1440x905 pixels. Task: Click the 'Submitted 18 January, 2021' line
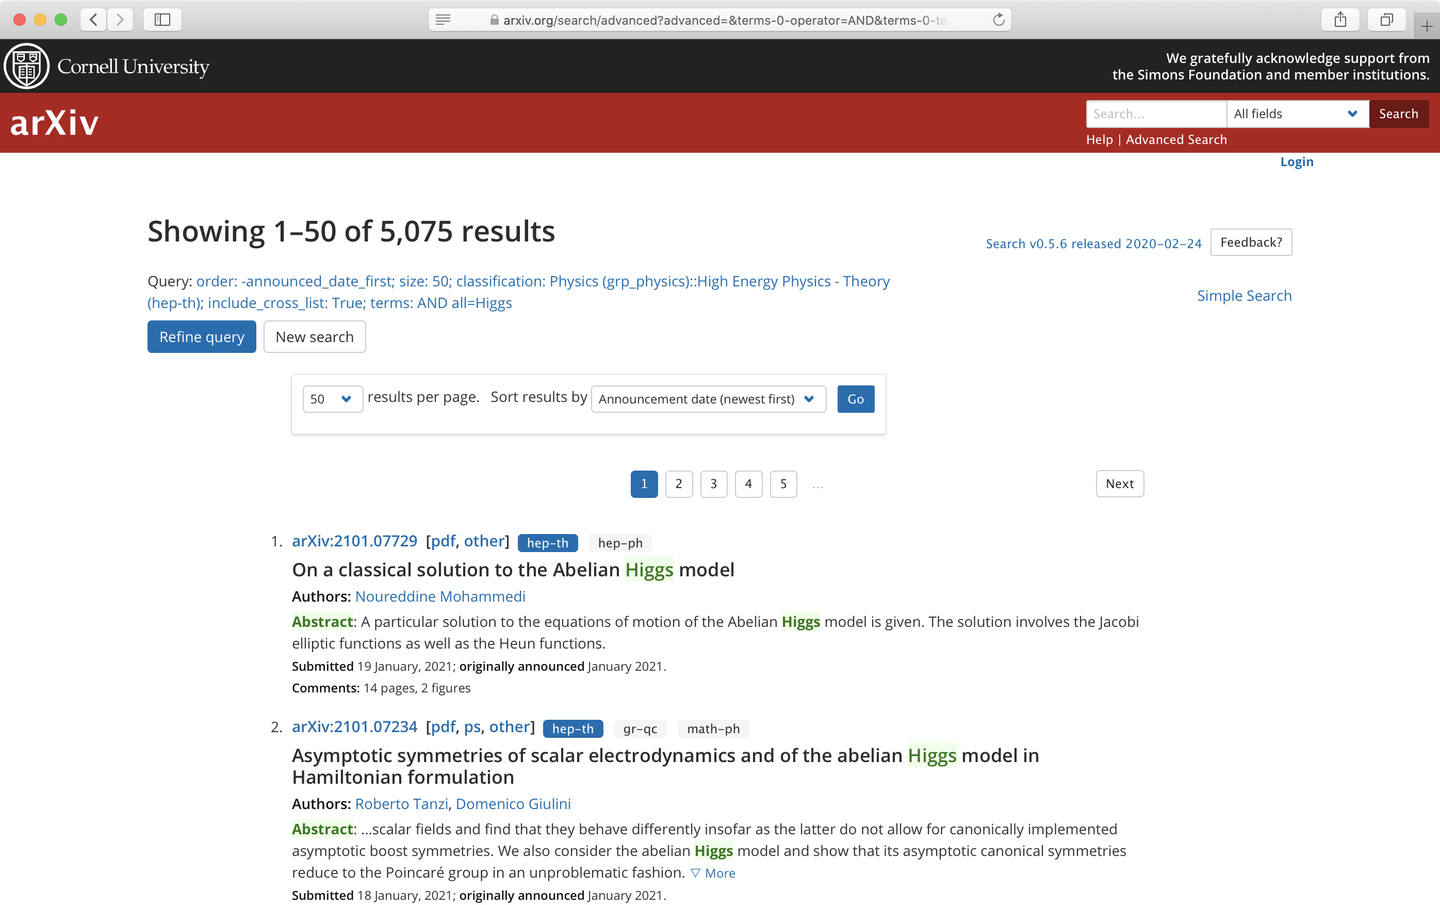coord(479,895)
